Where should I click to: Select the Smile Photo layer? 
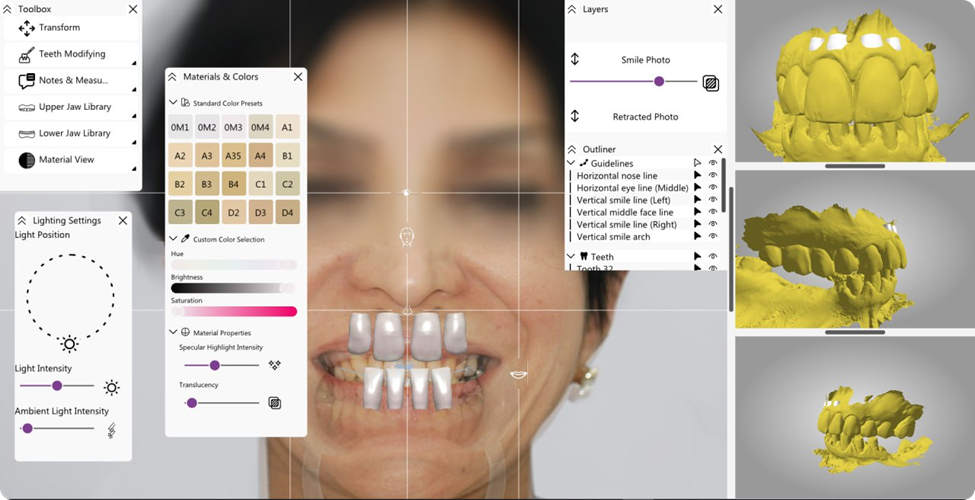point(645,60)
